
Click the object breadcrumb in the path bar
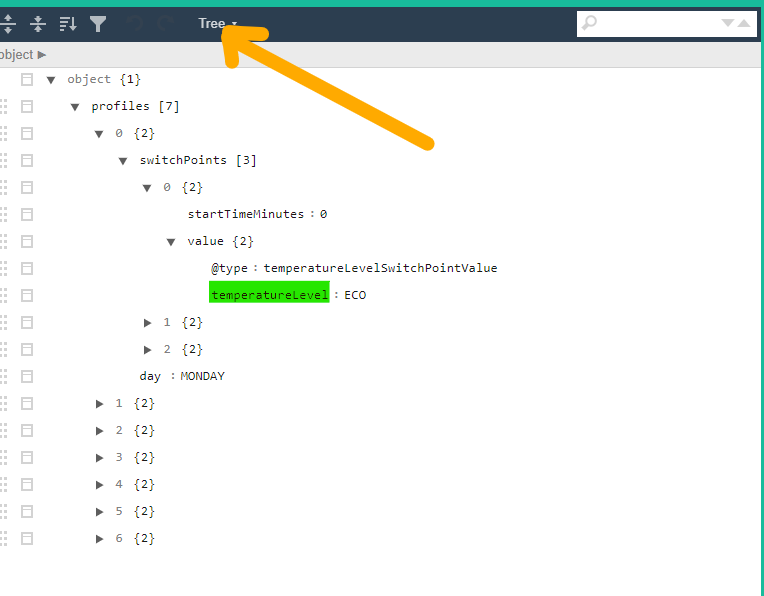pos(17,55)
